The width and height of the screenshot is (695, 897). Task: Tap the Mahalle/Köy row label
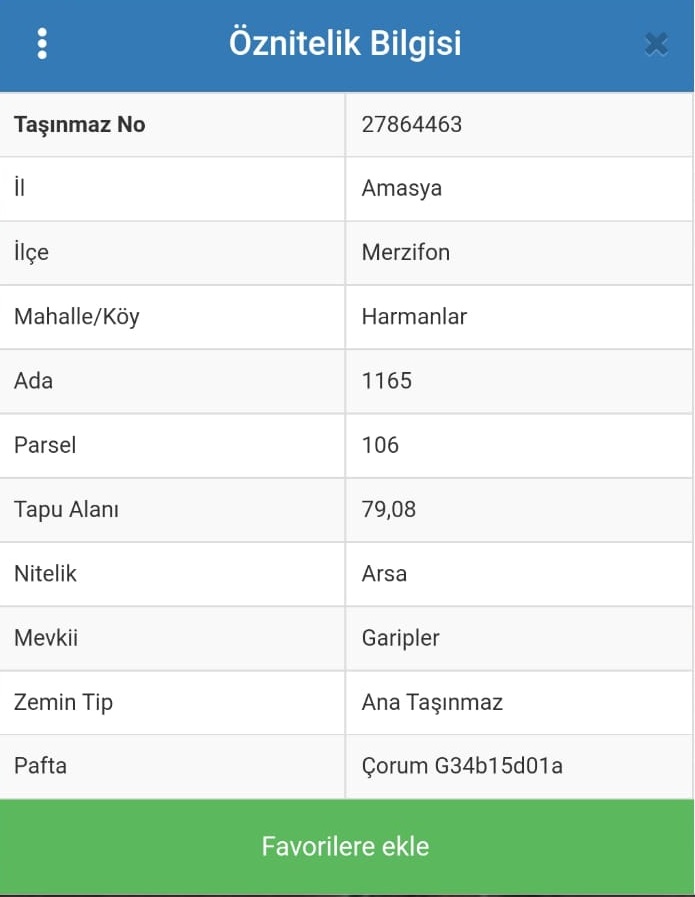(x=77, y=317)
